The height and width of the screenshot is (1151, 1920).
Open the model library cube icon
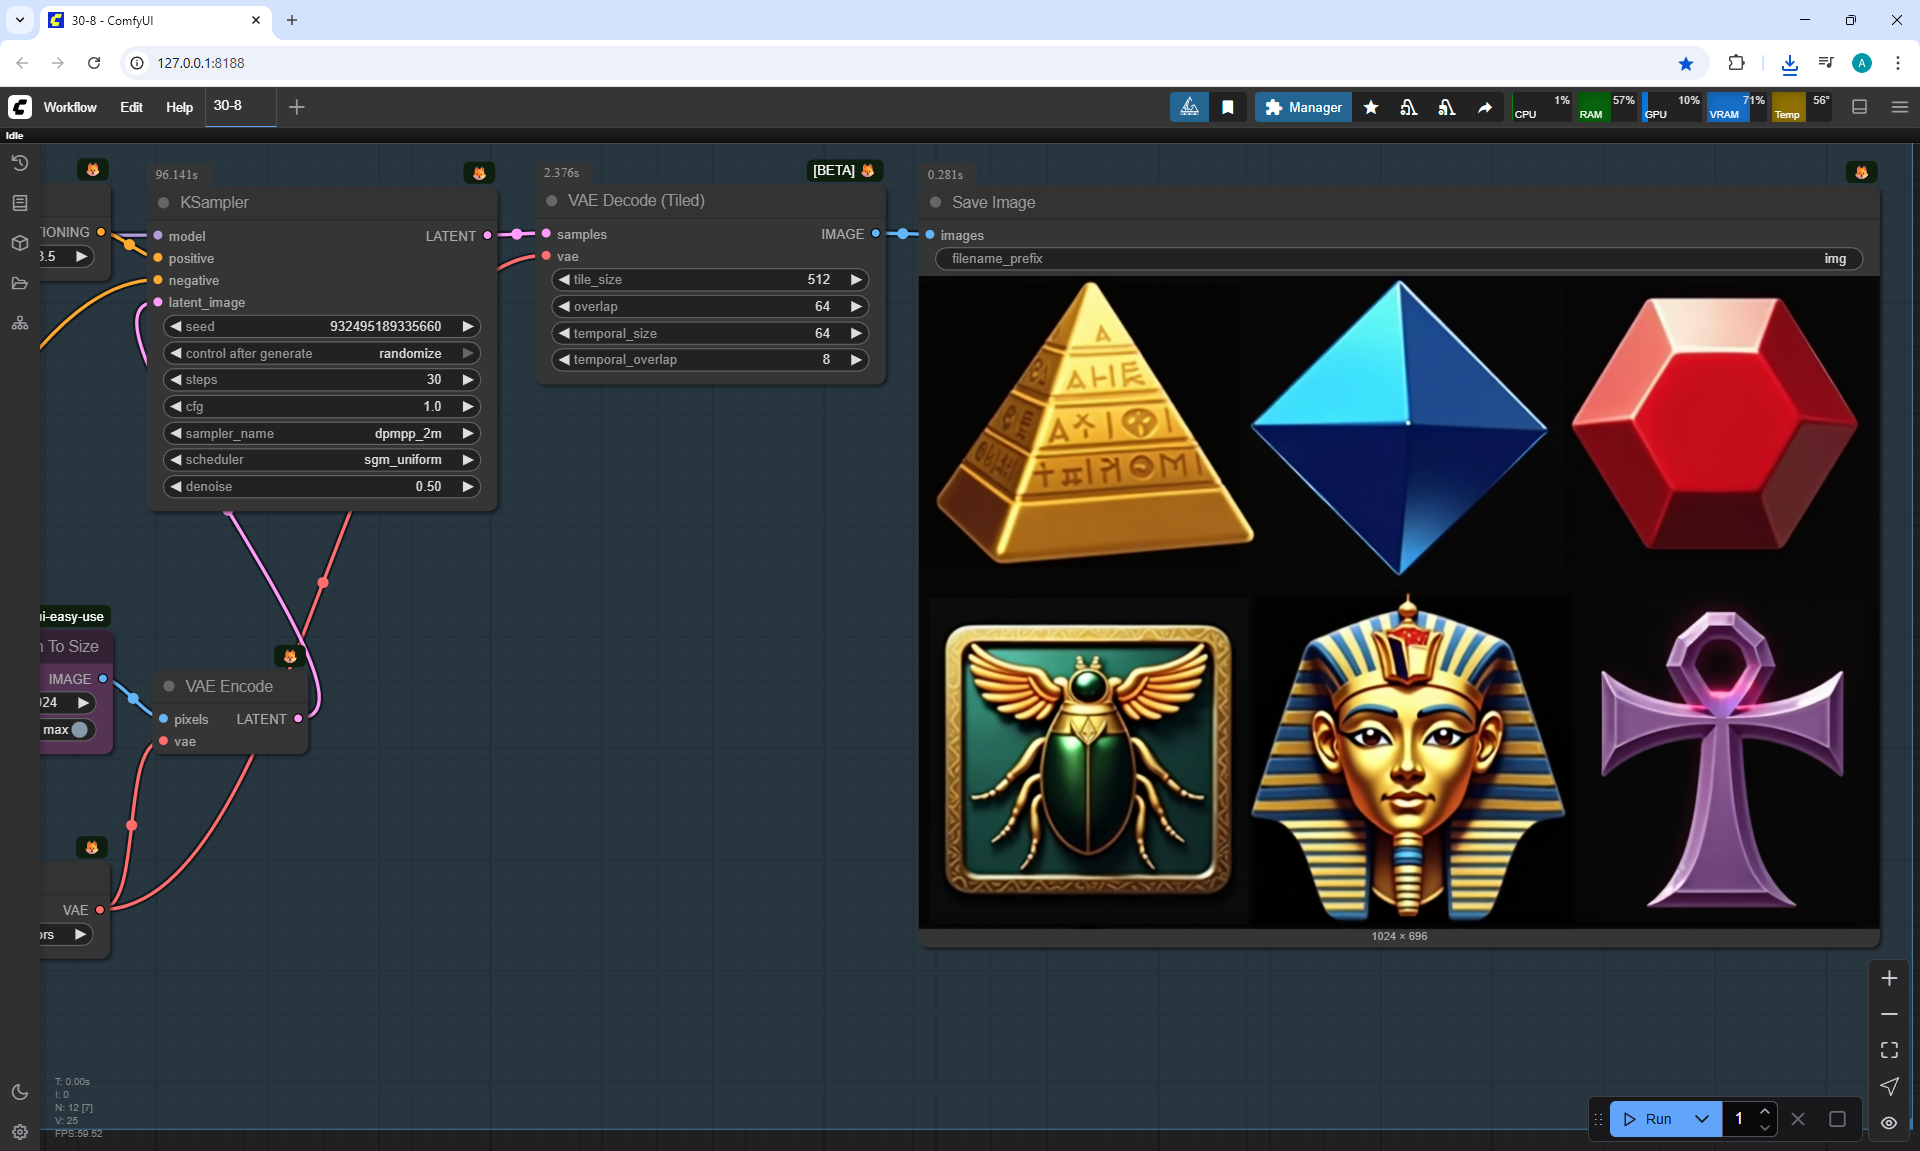(20, 243)
